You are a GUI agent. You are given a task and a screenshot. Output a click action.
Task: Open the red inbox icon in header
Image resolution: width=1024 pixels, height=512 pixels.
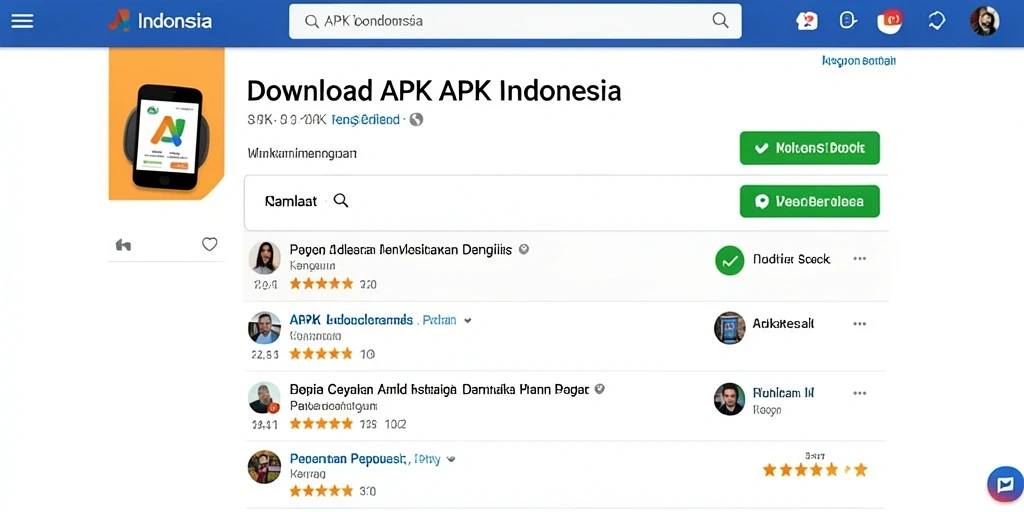coord(889,21)
